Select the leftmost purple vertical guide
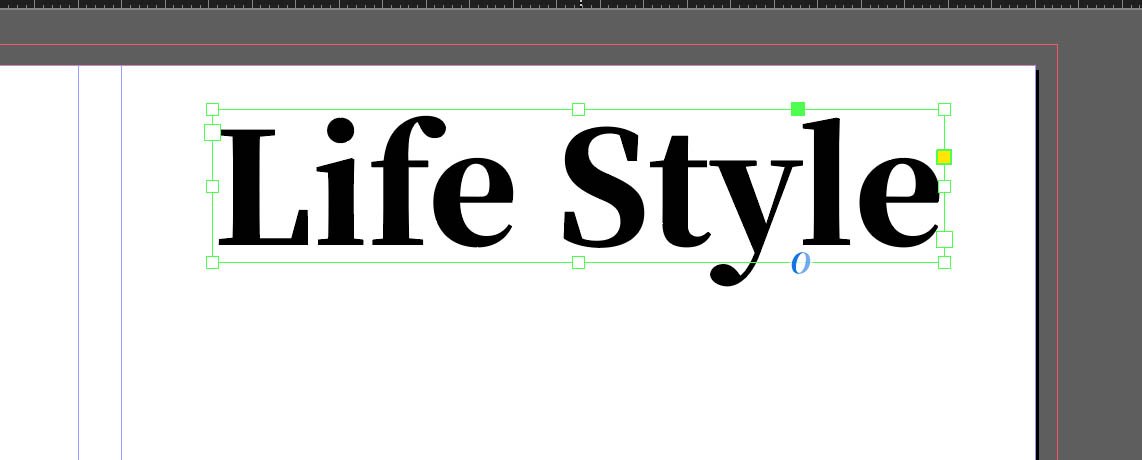This screenshot has height=460, width=1142. coord(78,300)
